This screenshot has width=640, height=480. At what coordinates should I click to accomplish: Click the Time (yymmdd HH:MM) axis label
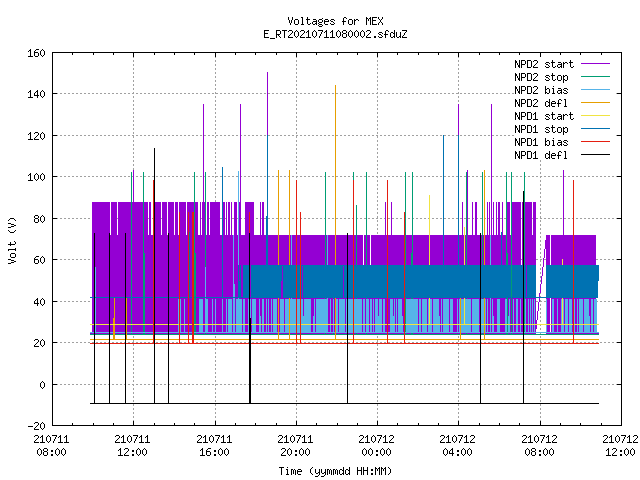tap(335, 471)
